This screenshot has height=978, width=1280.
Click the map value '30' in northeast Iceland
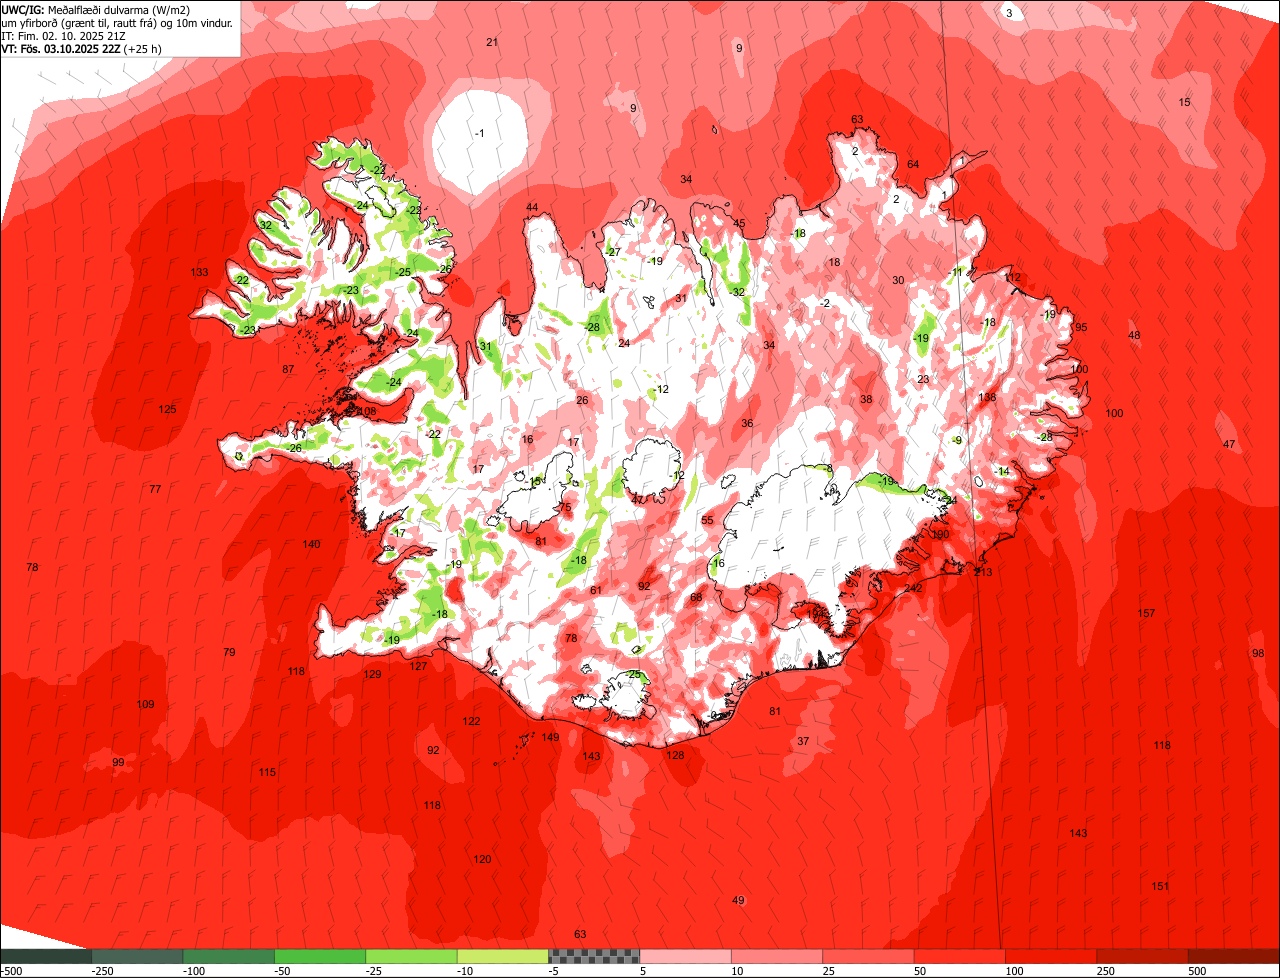(x=898, y=281)
